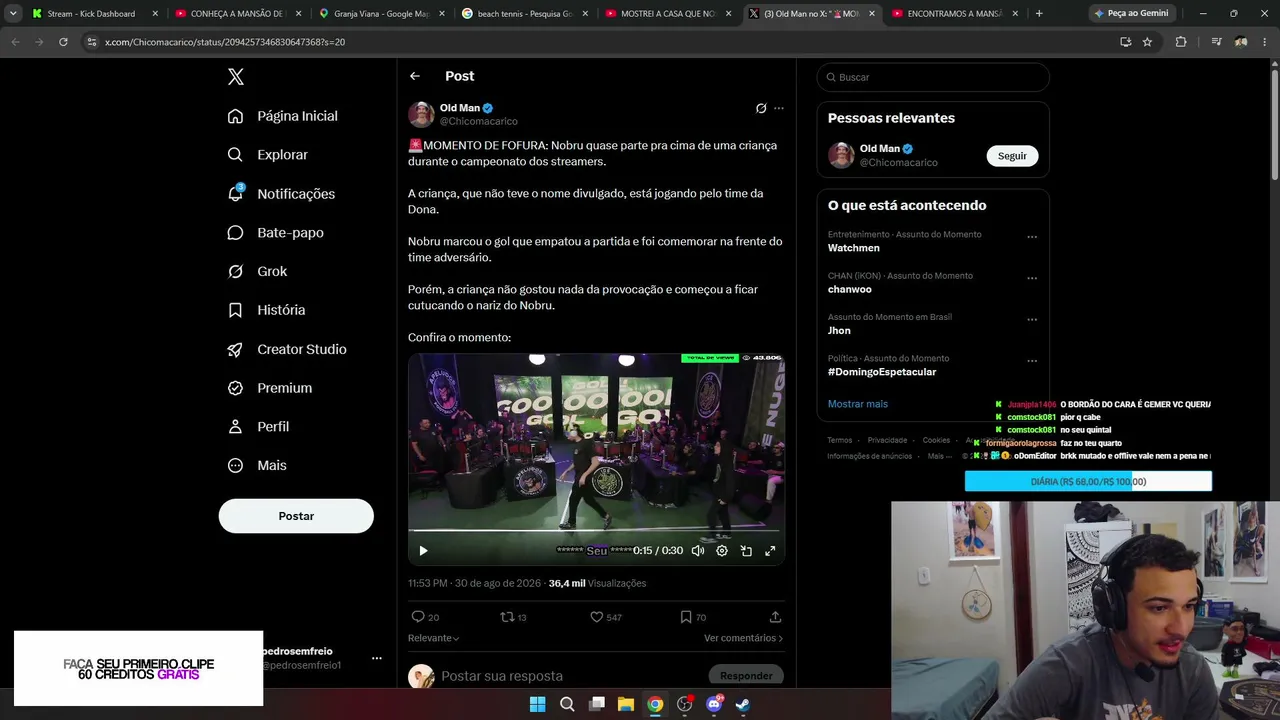Image resolution: width=1280 pixels, height=720 pixels.
Task: Switch to the MOSTREI A CASA tab
Action: (x=668, y=14)
